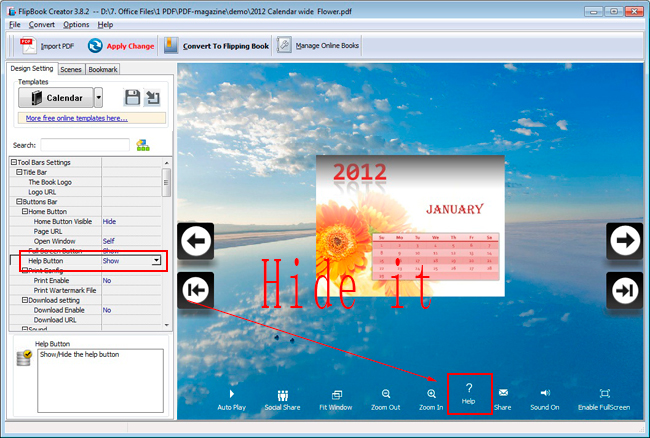This screenshot has height=438, width=650.
Task: Open the Help Button Show dropdown arrow
Action: [156, 261]
